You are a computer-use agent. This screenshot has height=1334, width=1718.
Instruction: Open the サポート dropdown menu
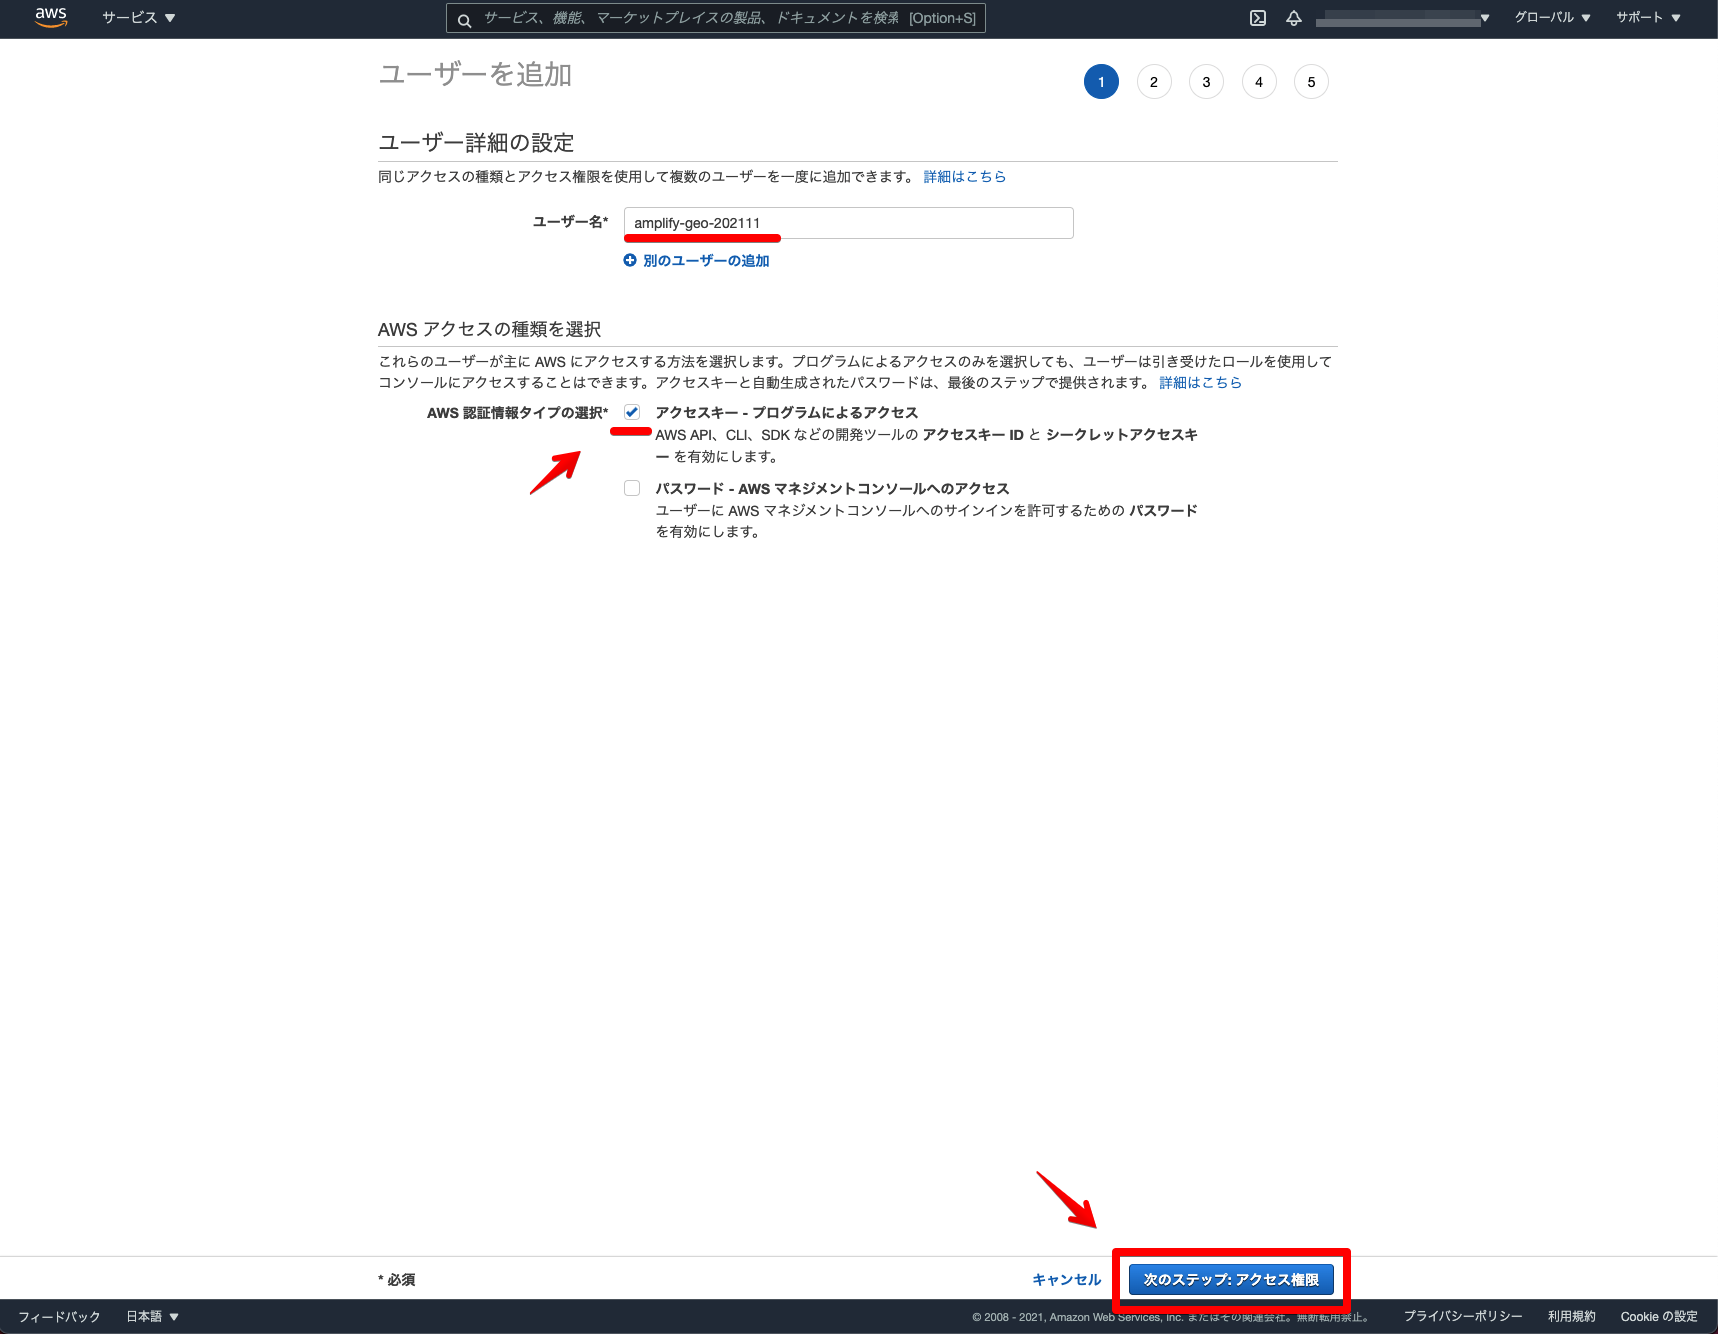coord(1648,18)
